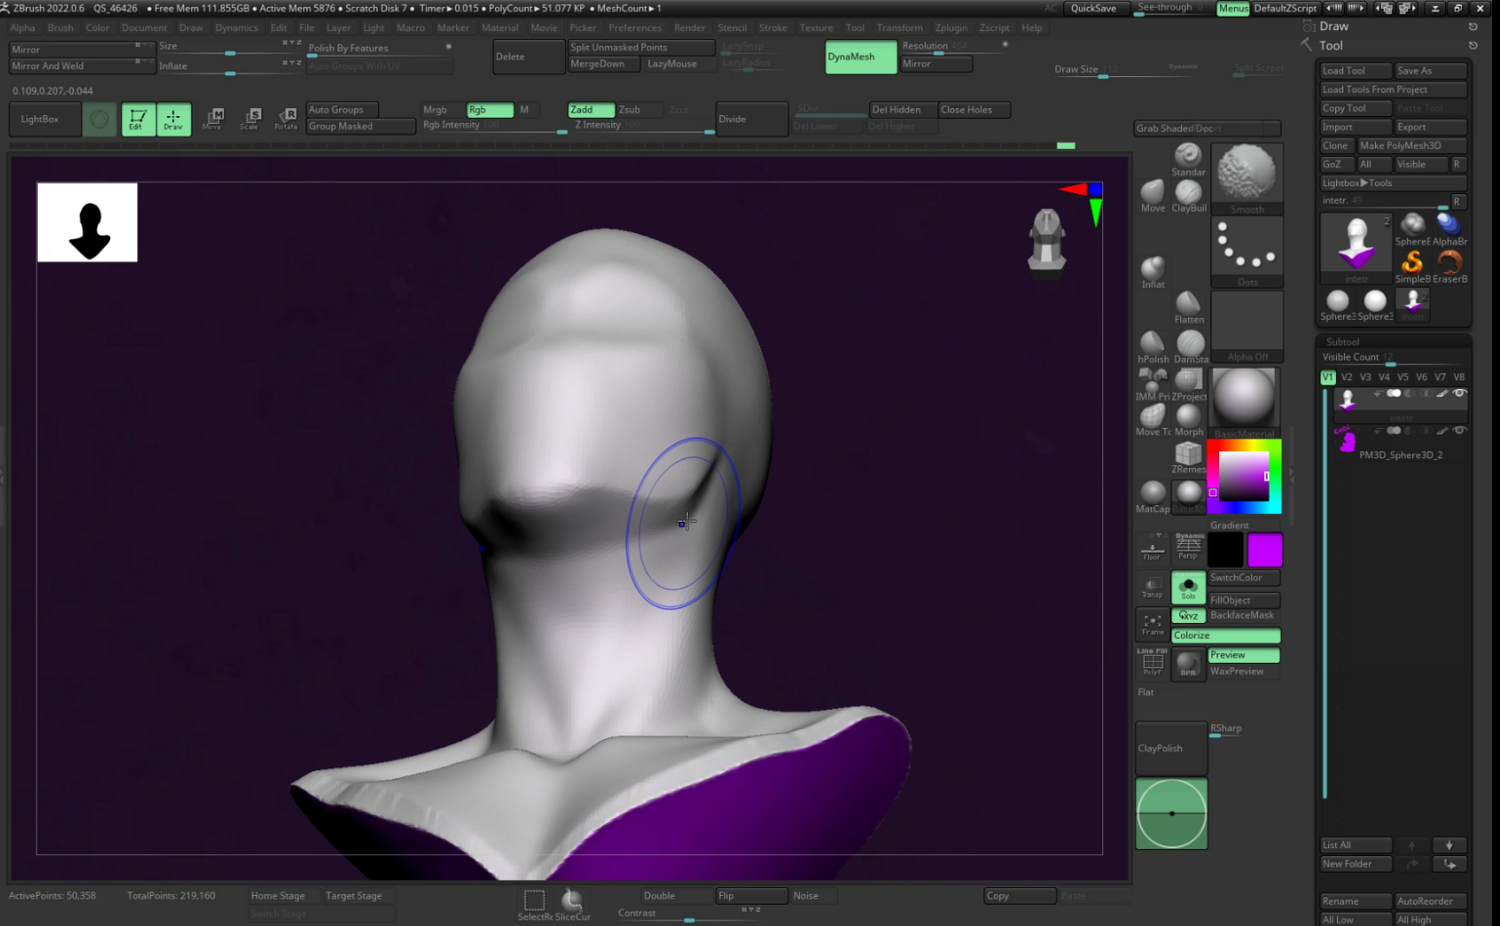Select the ZProject brush
Image resolution: width=1500 pixels, height=926 pixels.
(1189, 385)
